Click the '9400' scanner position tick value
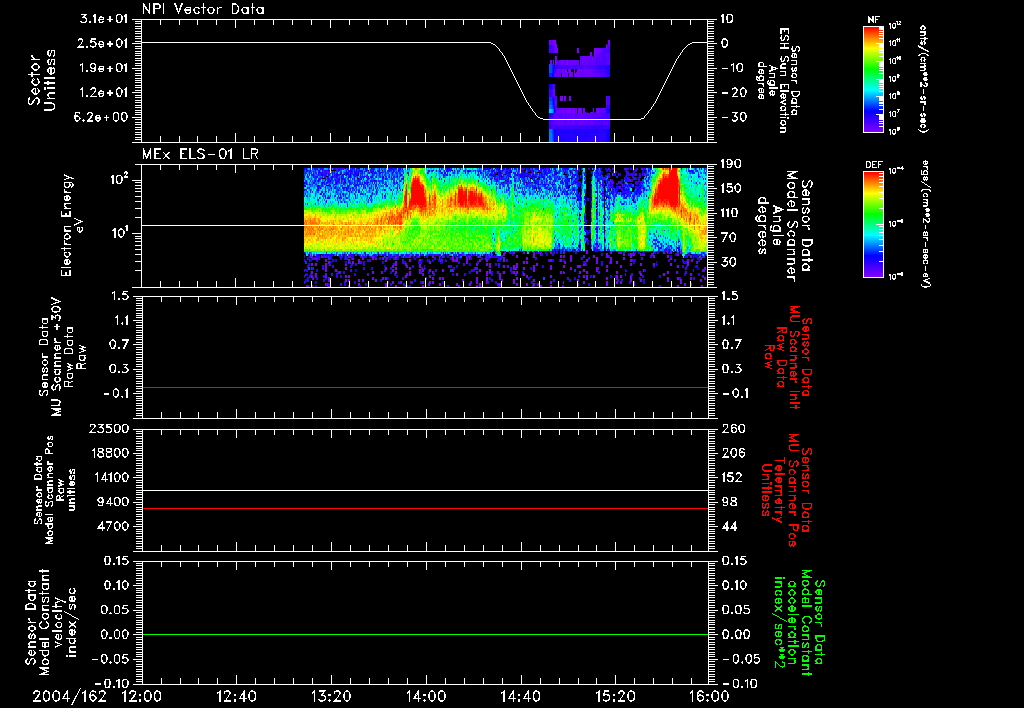 click(112, 502)
